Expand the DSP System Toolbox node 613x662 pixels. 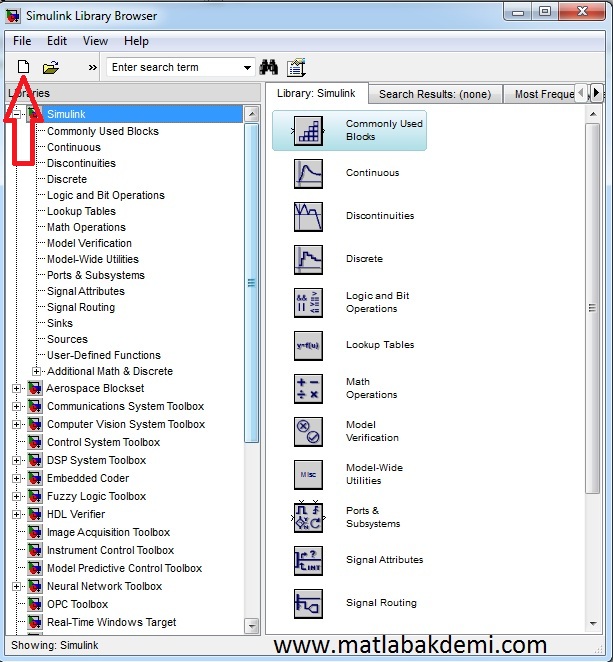click(x=16, y=460)
